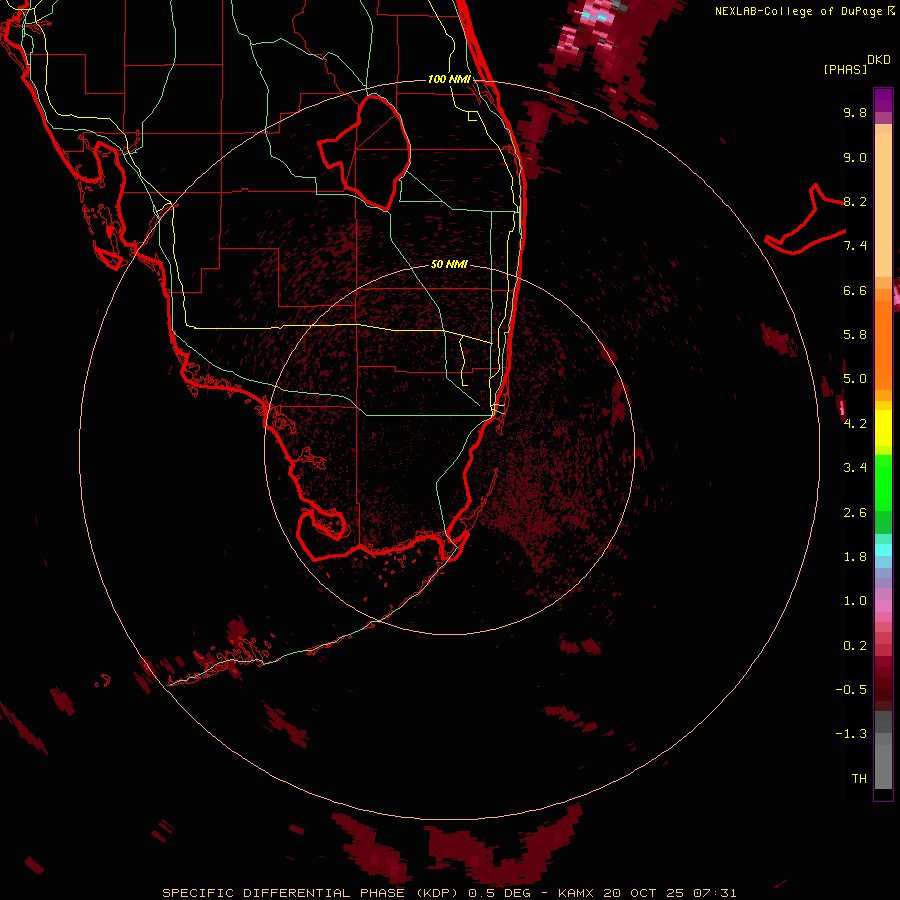Click the SPECIFIC DIFFERENTIAL PHASE caption text
900x900 pixels.
click(285, 893)
